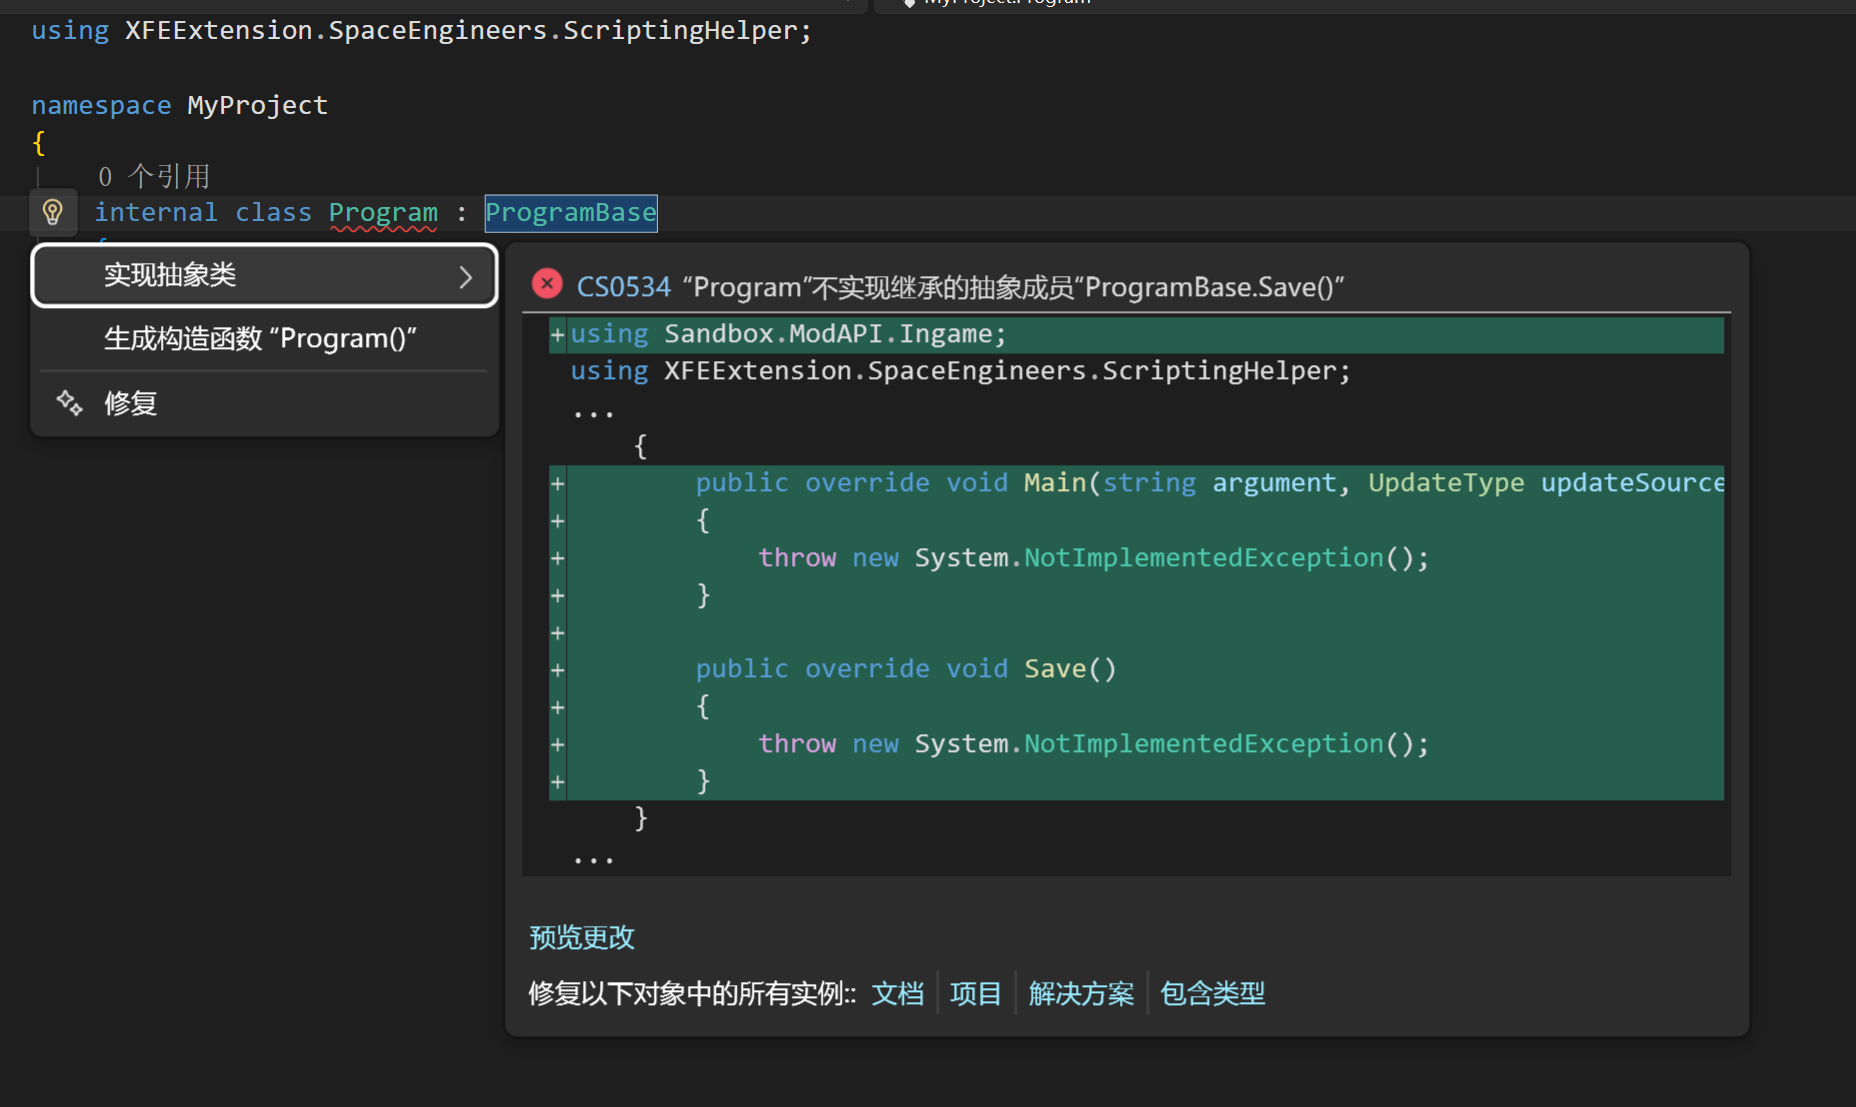This screenshot has width=1856, height=1107.
Task: Open the CS0534 error code link
Action: click(x=623, y=288)
